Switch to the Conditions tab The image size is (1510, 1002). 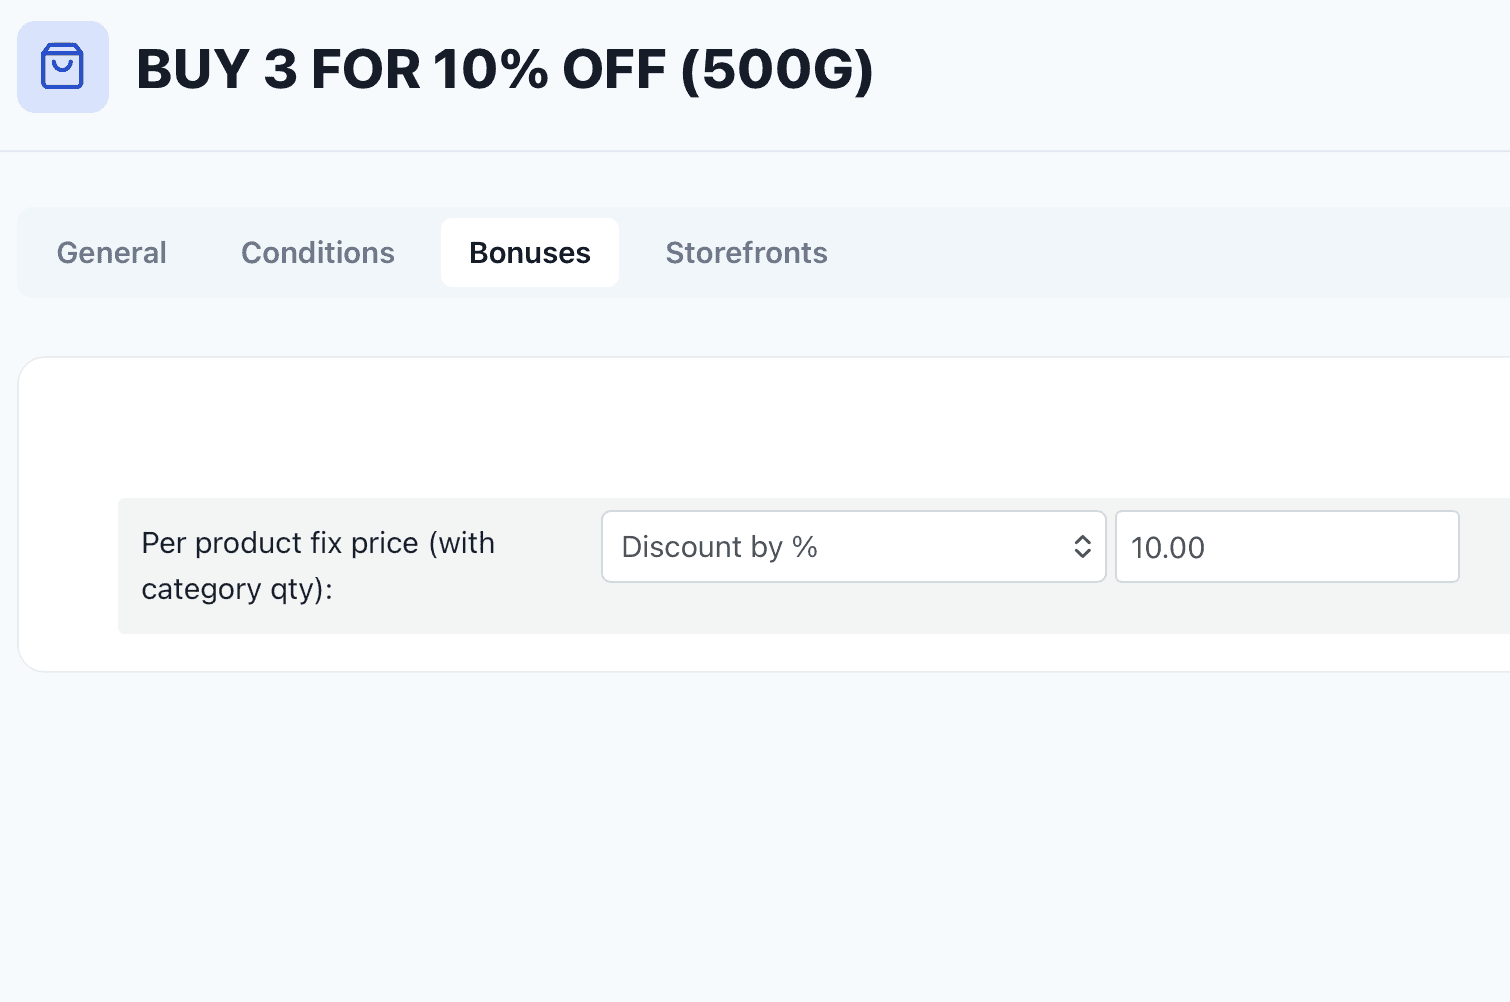[x=318, y=253]
